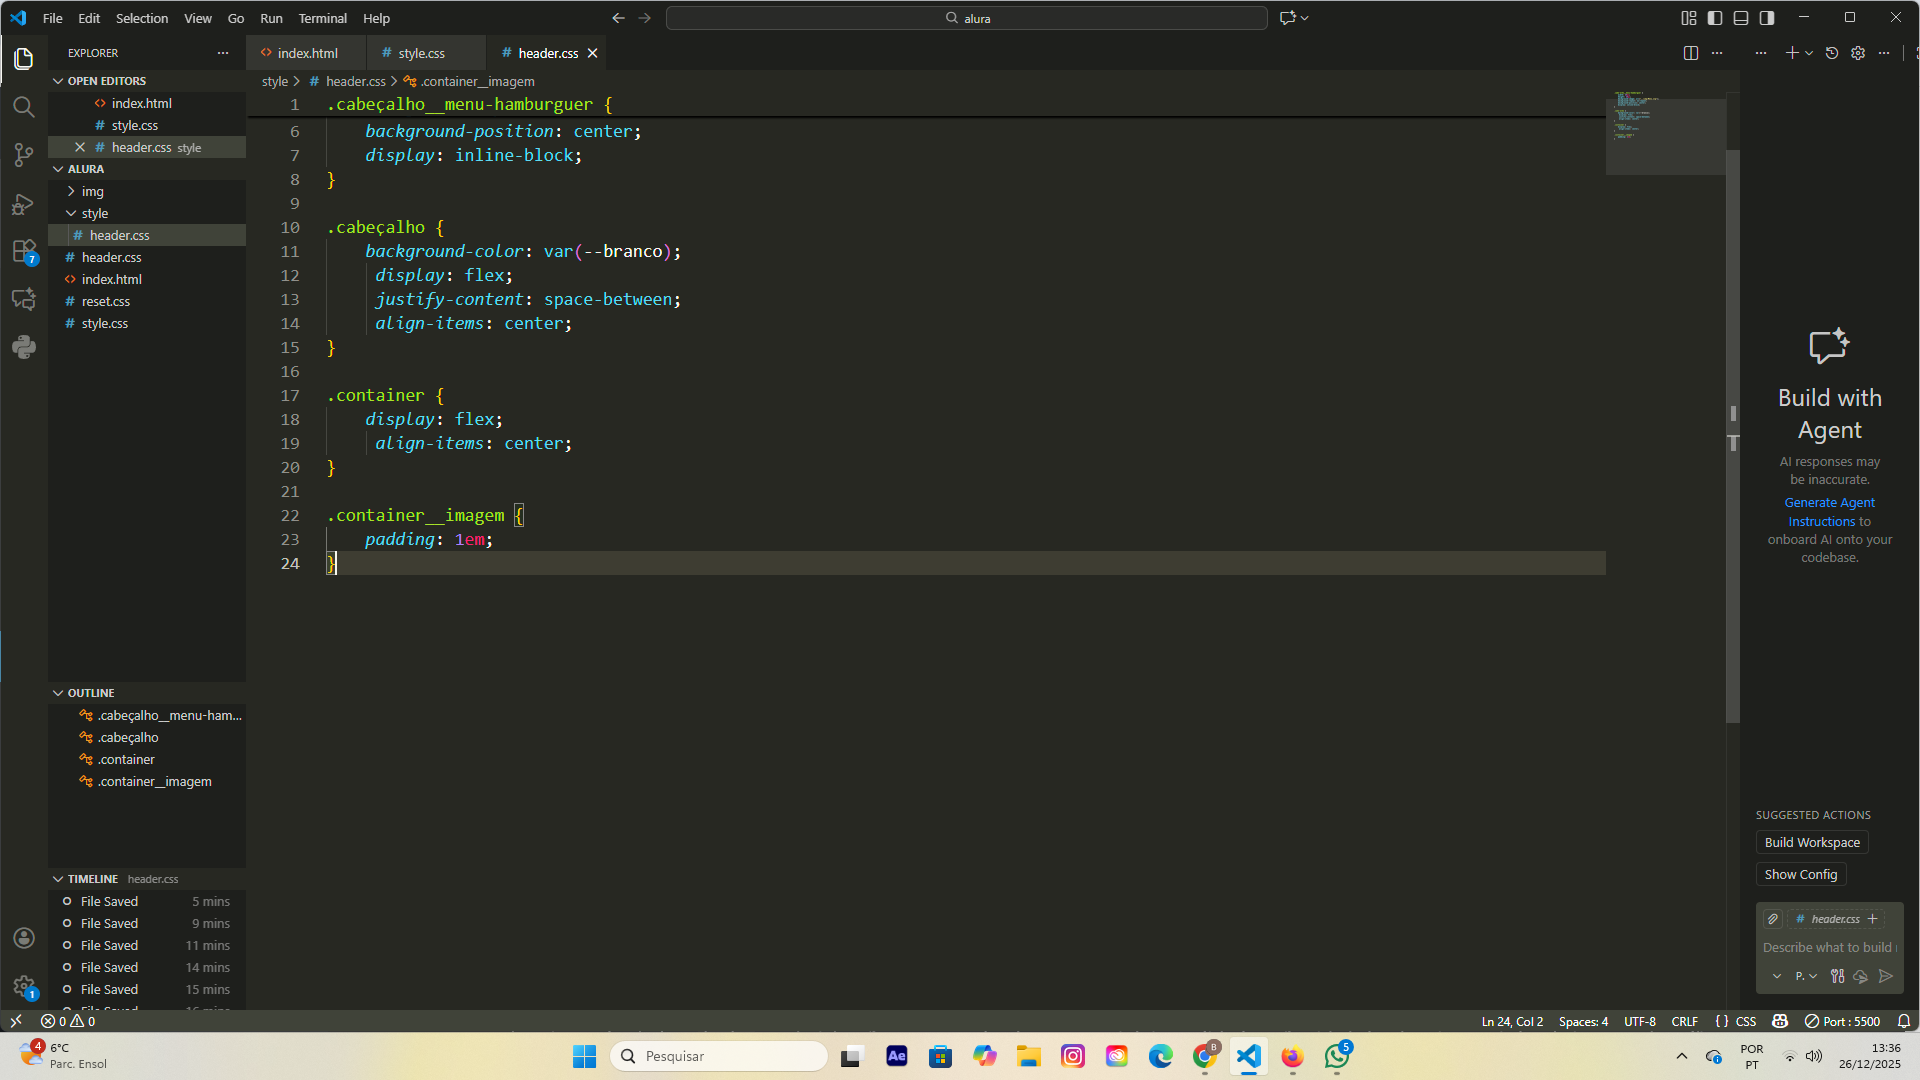
Task: Expand the img folder
Action: pyautogui.click(x=92, y=191)
